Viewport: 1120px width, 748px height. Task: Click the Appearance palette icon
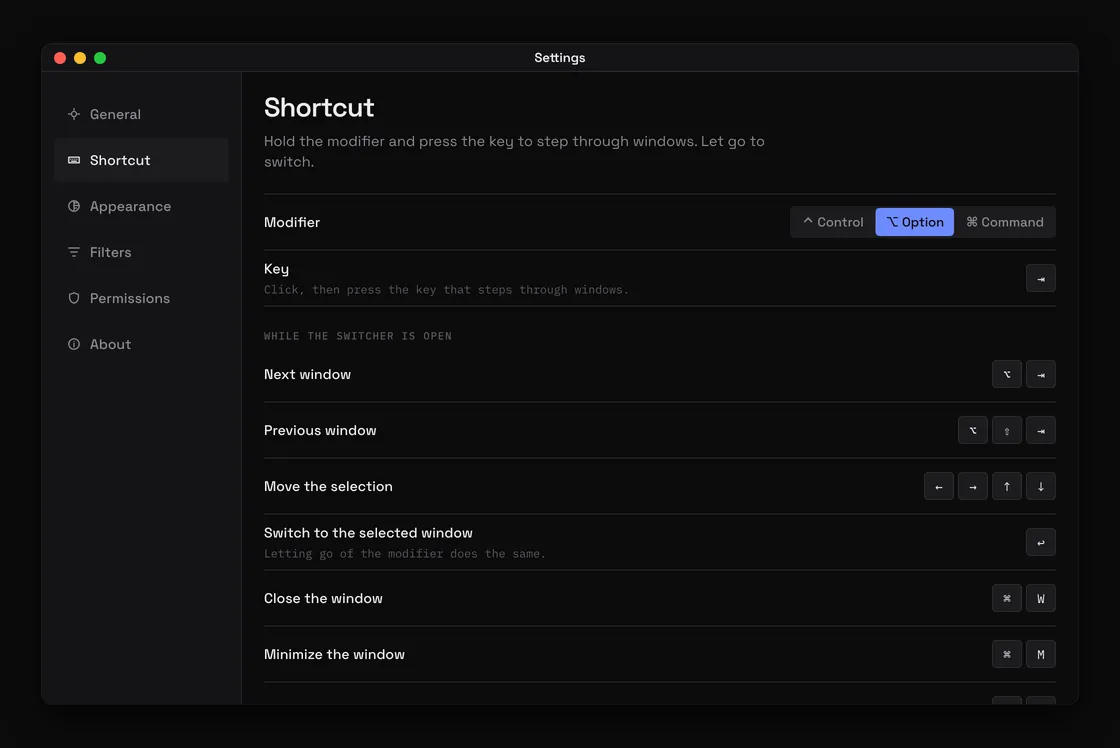(x=74, y=206)
